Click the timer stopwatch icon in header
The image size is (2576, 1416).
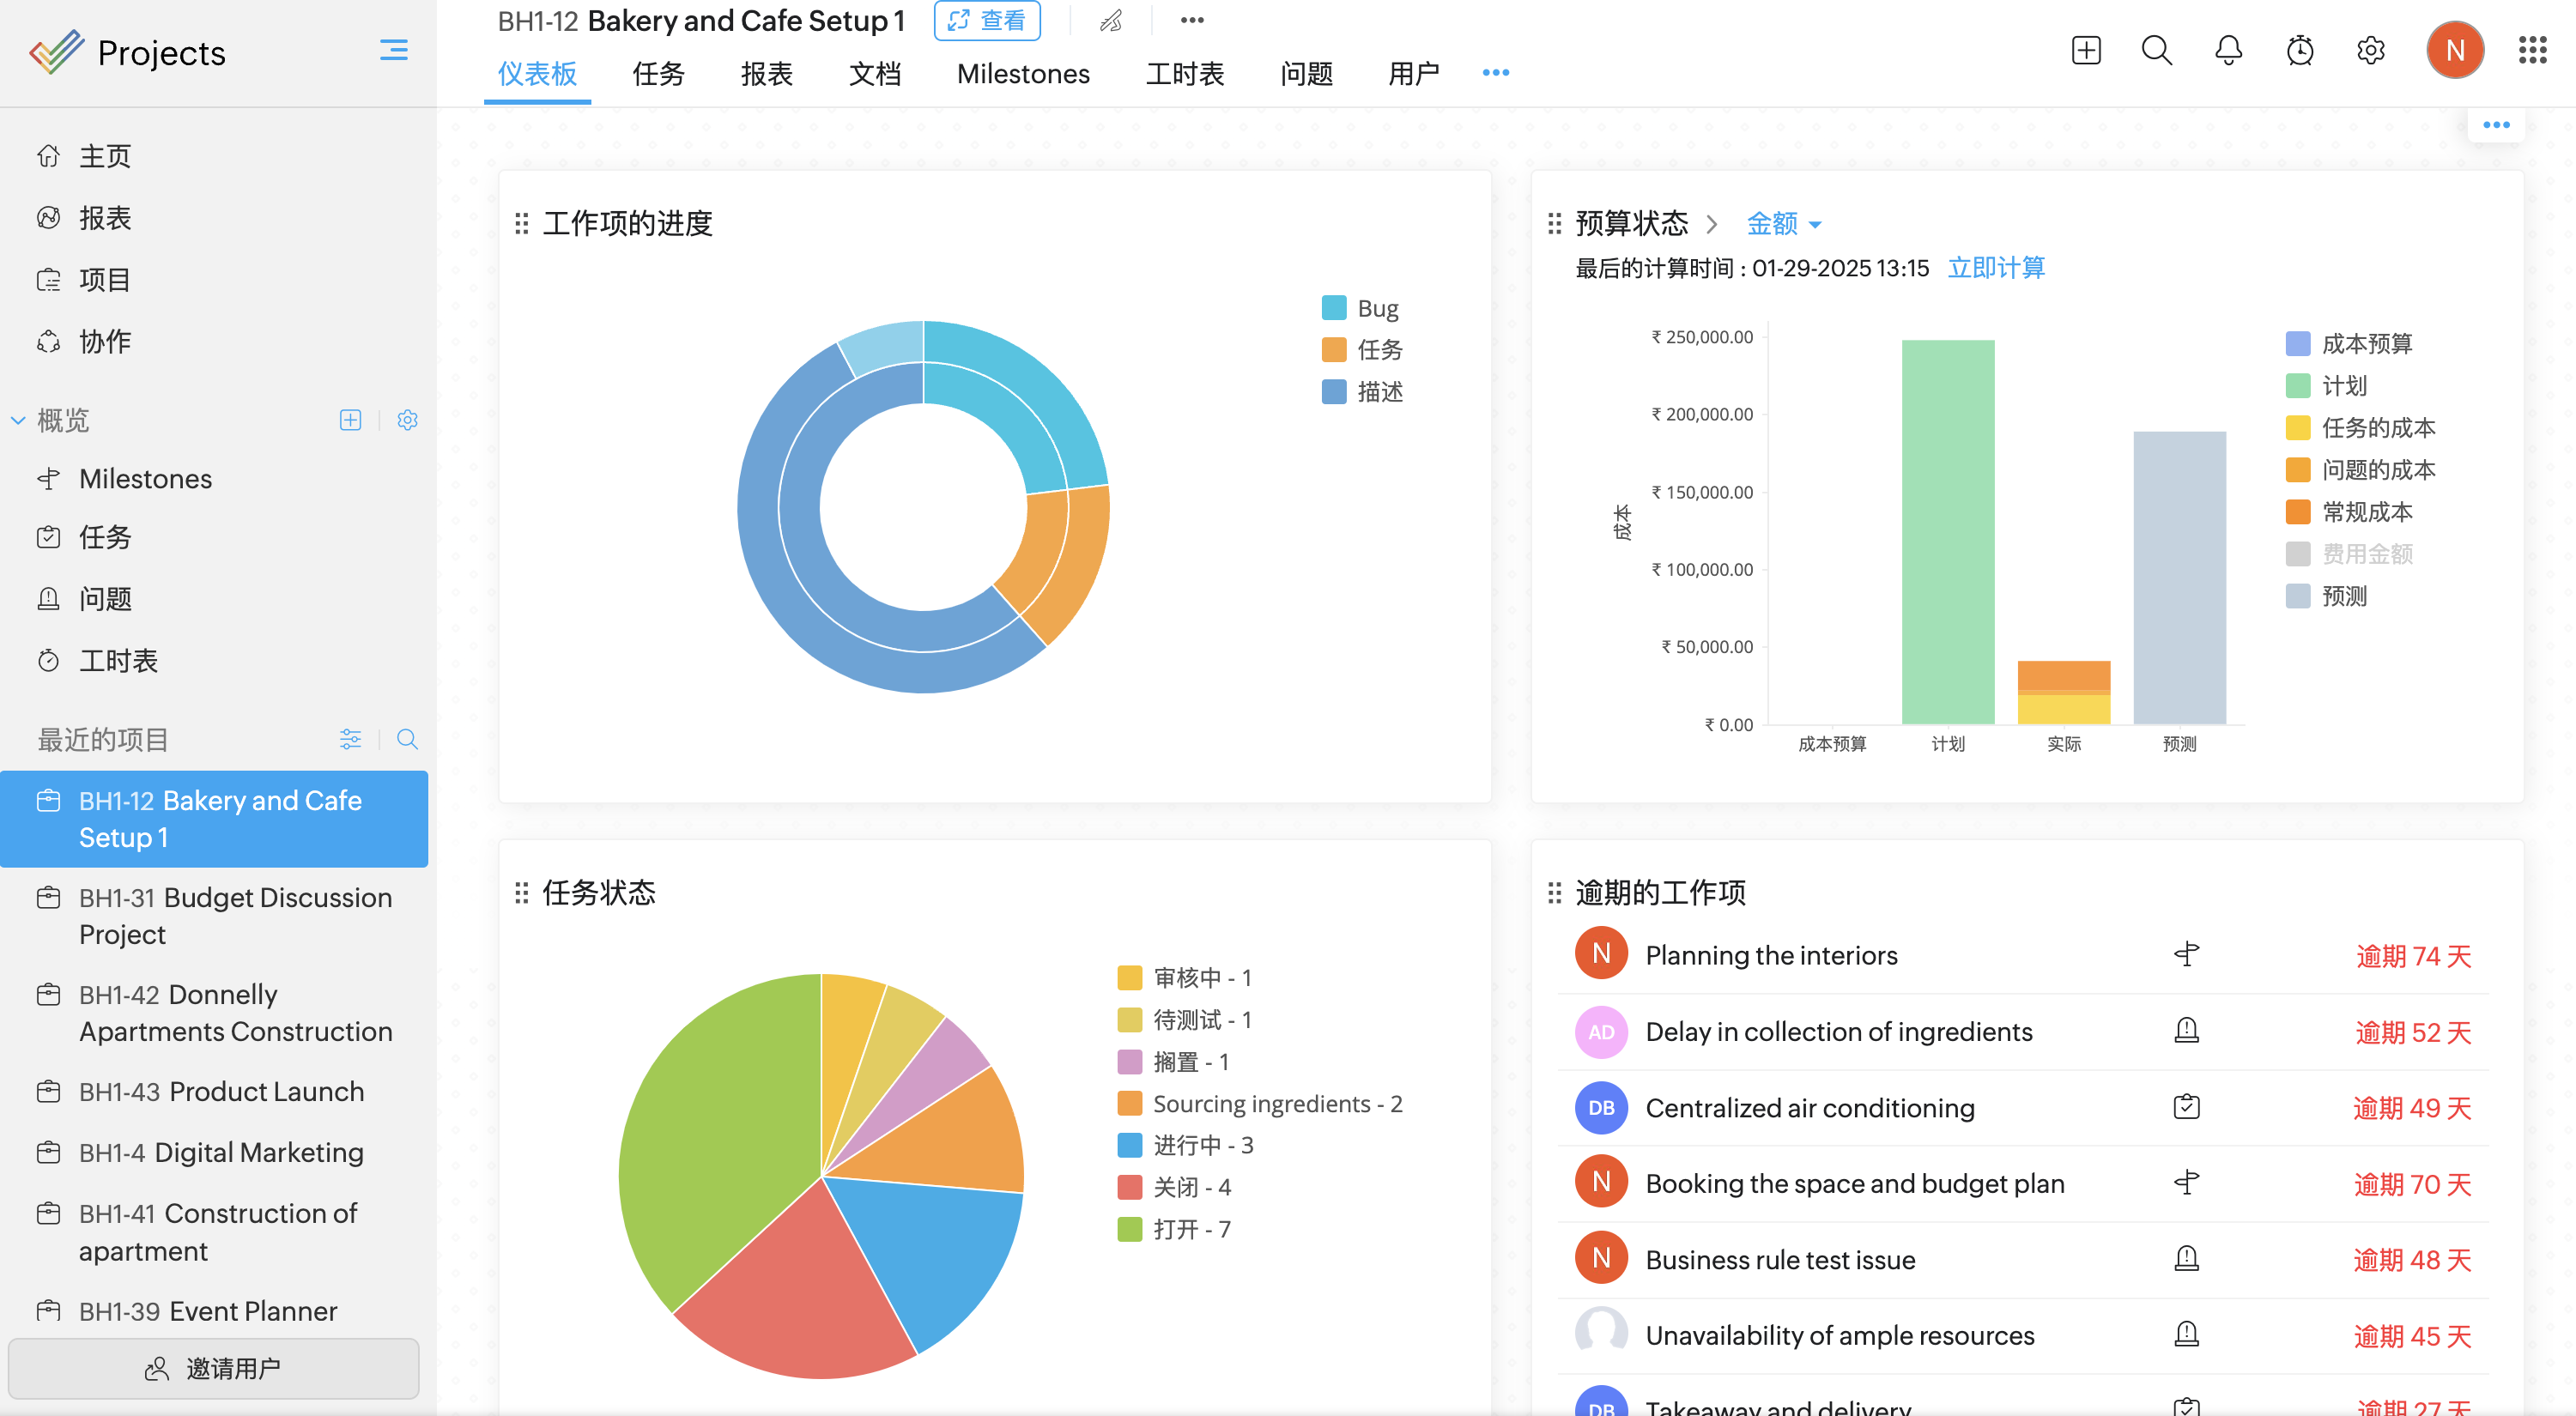pos(2299,51)
